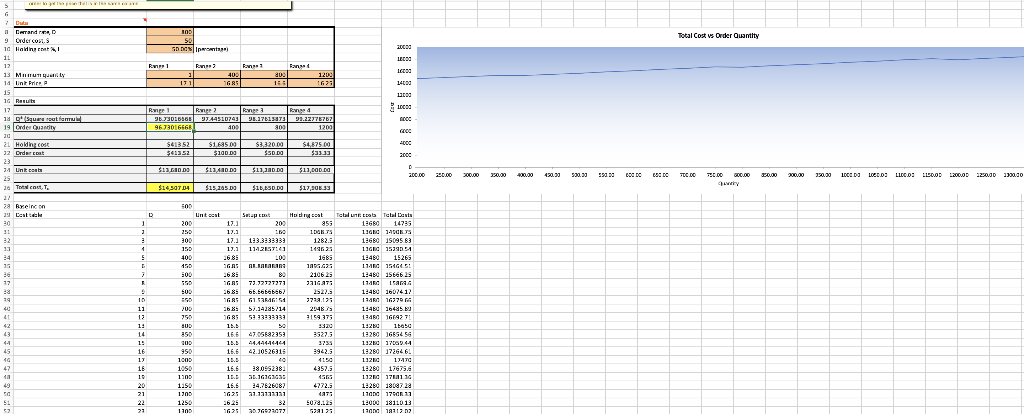Viewport: 1024px width, 414px height.
Task: Select setup cost cell 133.3333333
Action: click(x=264, y=240)
